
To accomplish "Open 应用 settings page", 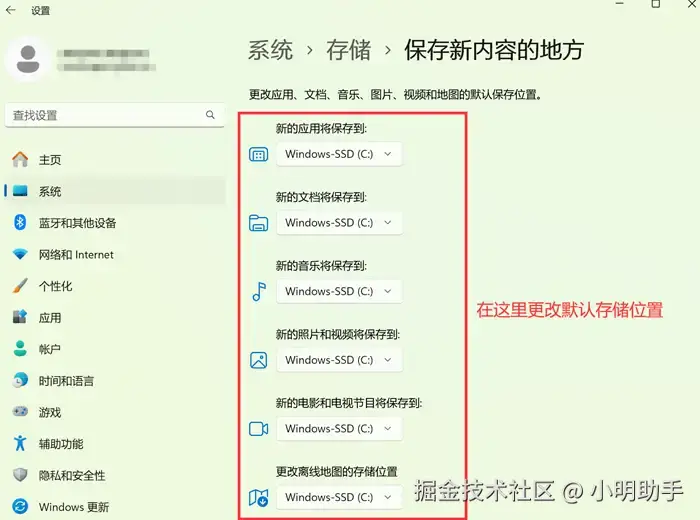I will click(115, 318).
